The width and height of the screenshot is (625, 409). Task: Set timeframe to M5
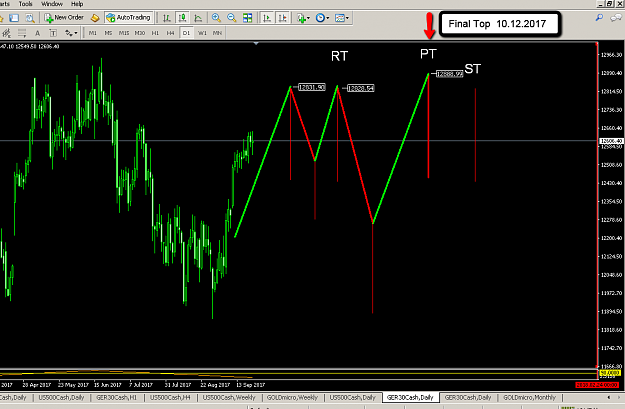(108, 33)
